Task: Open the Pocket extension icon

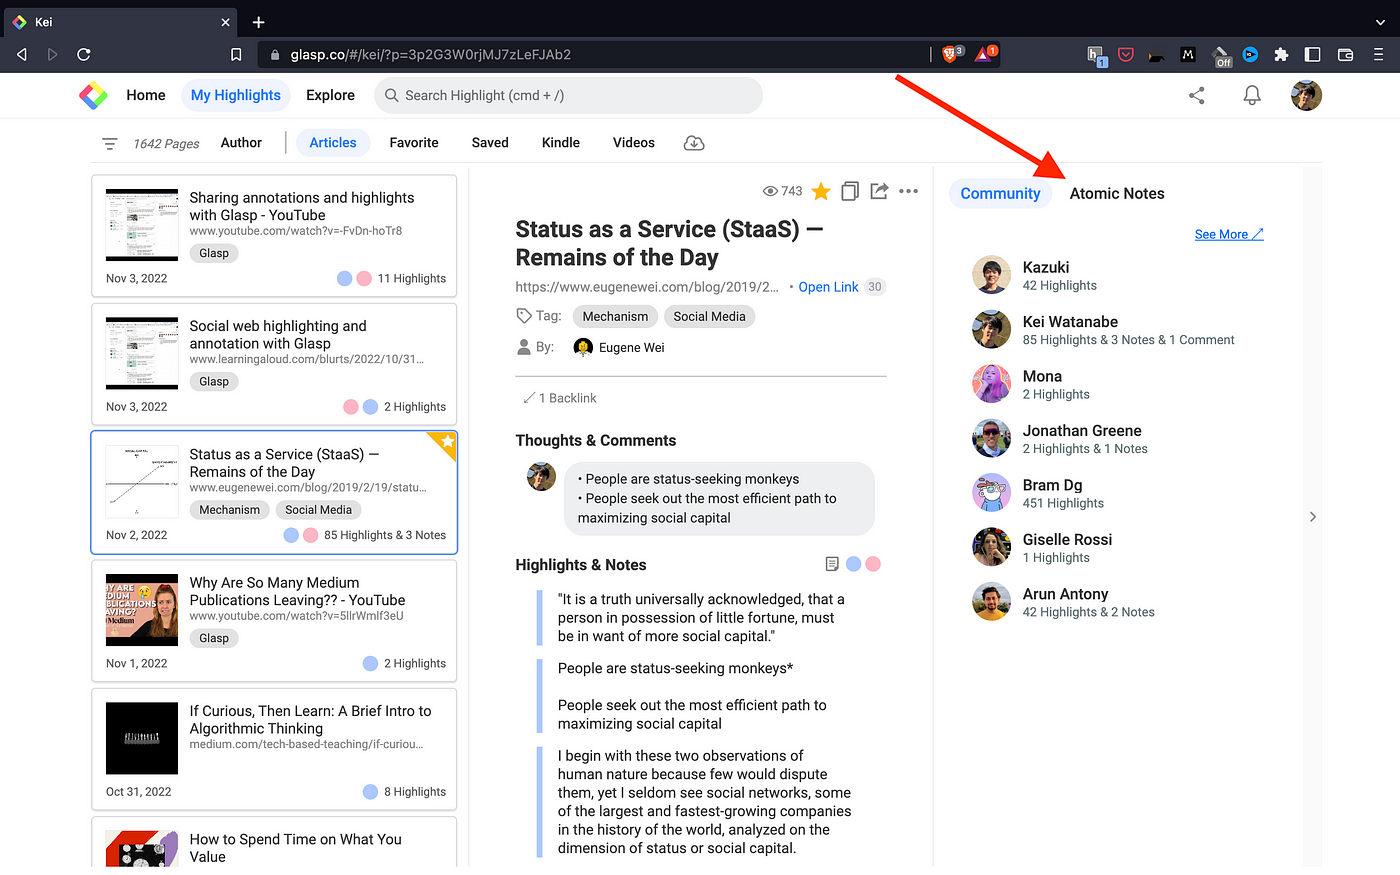Action: [x=1126, y=55]
